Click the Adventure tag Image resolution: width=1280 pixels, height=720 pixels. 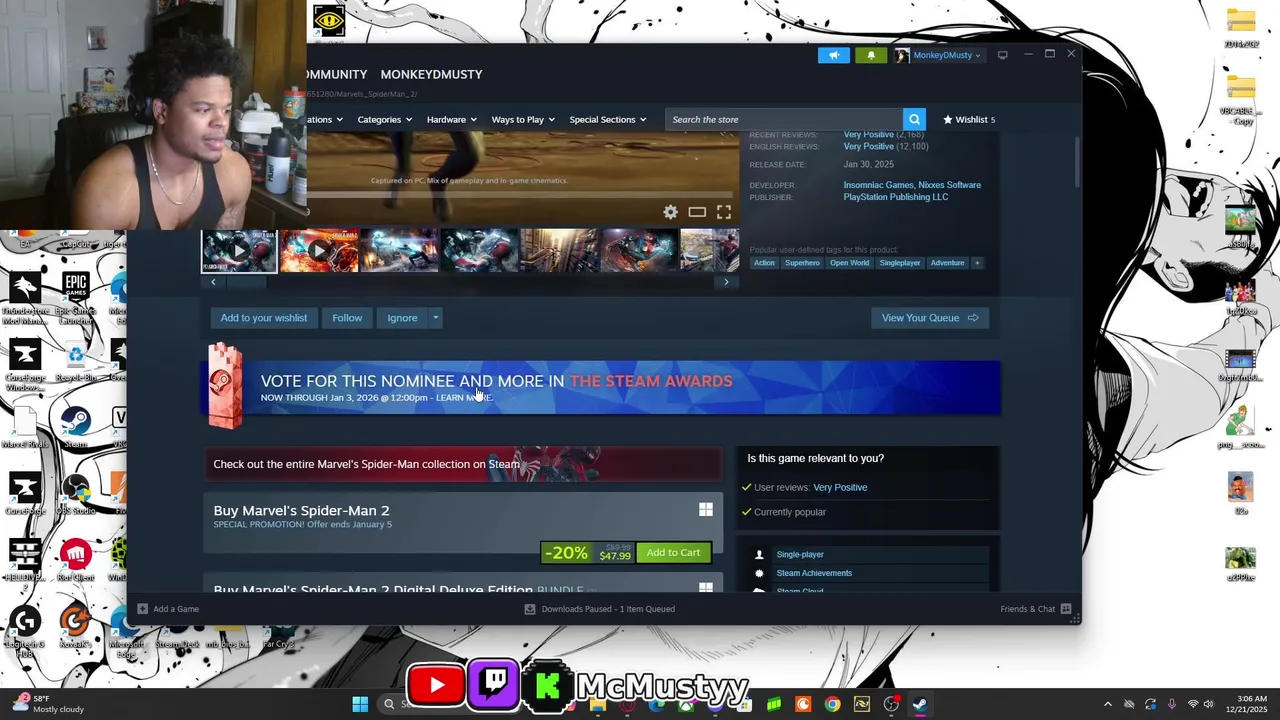click(947, 263)
